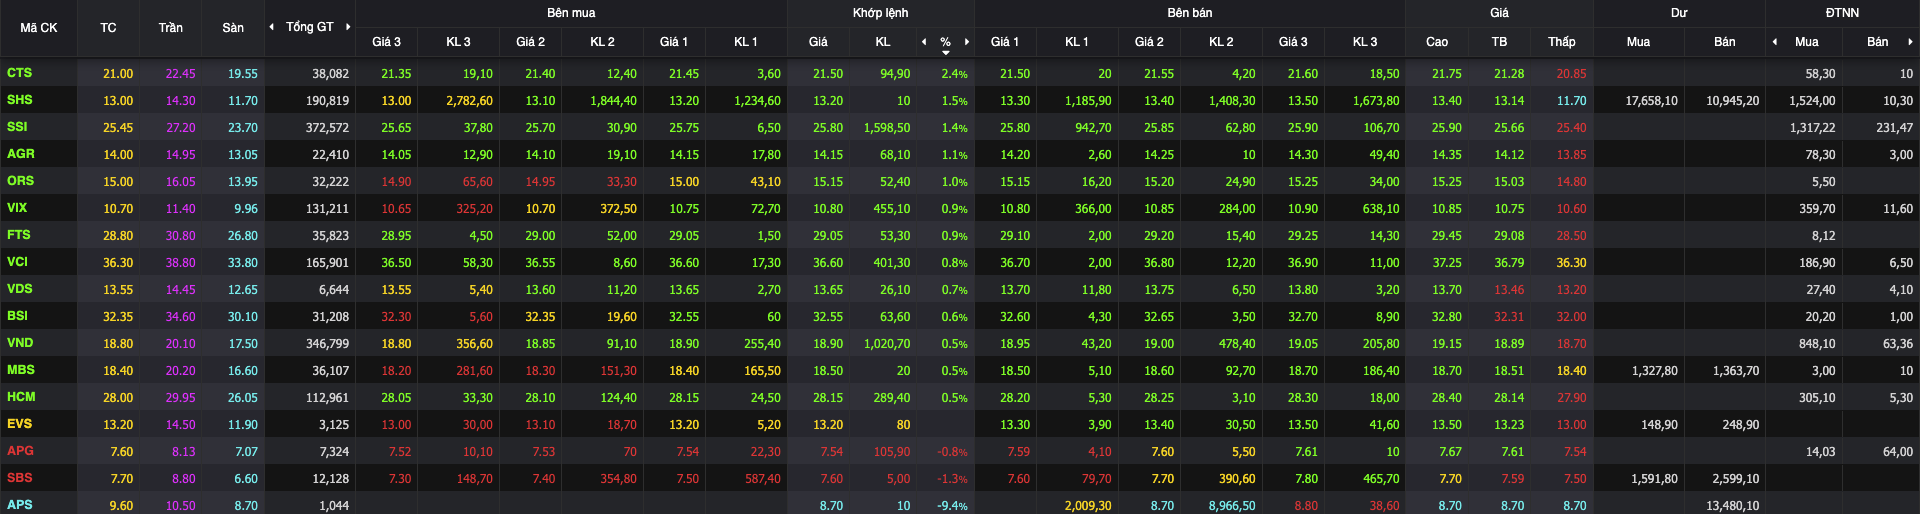Viewport: 1920px width, 514px height.
Task: Open the VIX stock symbol
Action: click(17, 208)
